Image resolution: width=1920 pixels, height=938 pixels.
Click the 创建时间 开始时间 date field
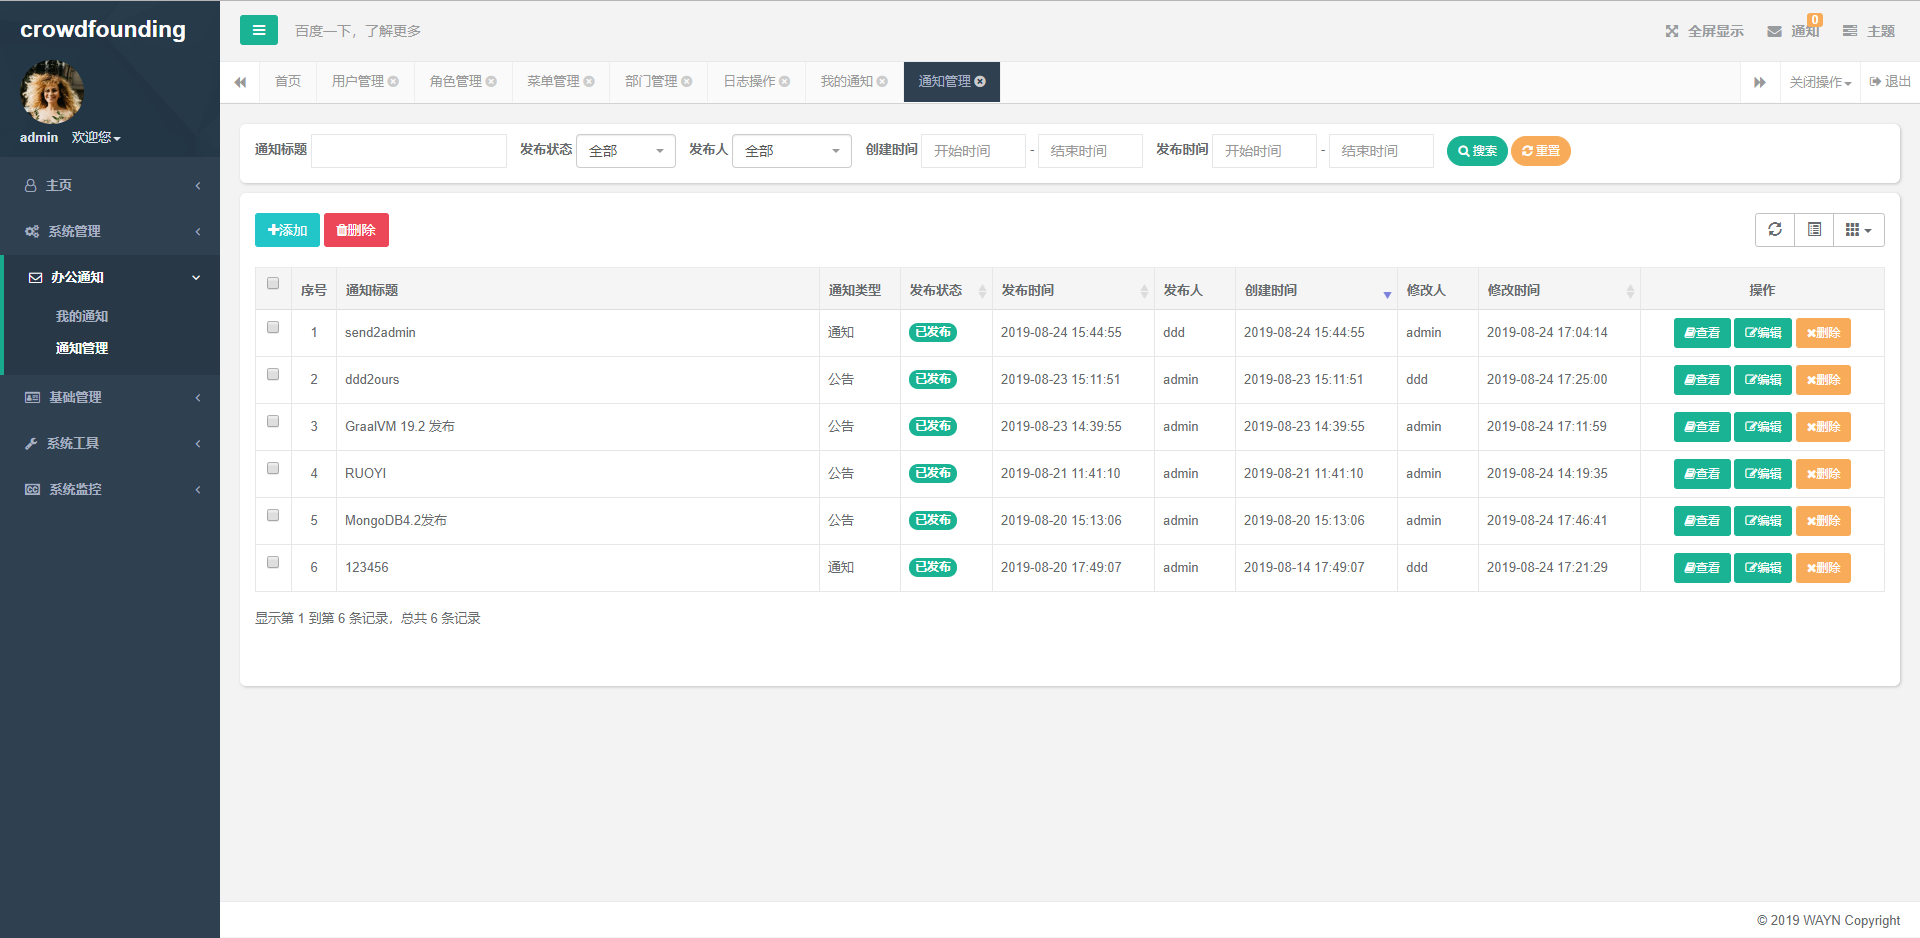(973, 151)
